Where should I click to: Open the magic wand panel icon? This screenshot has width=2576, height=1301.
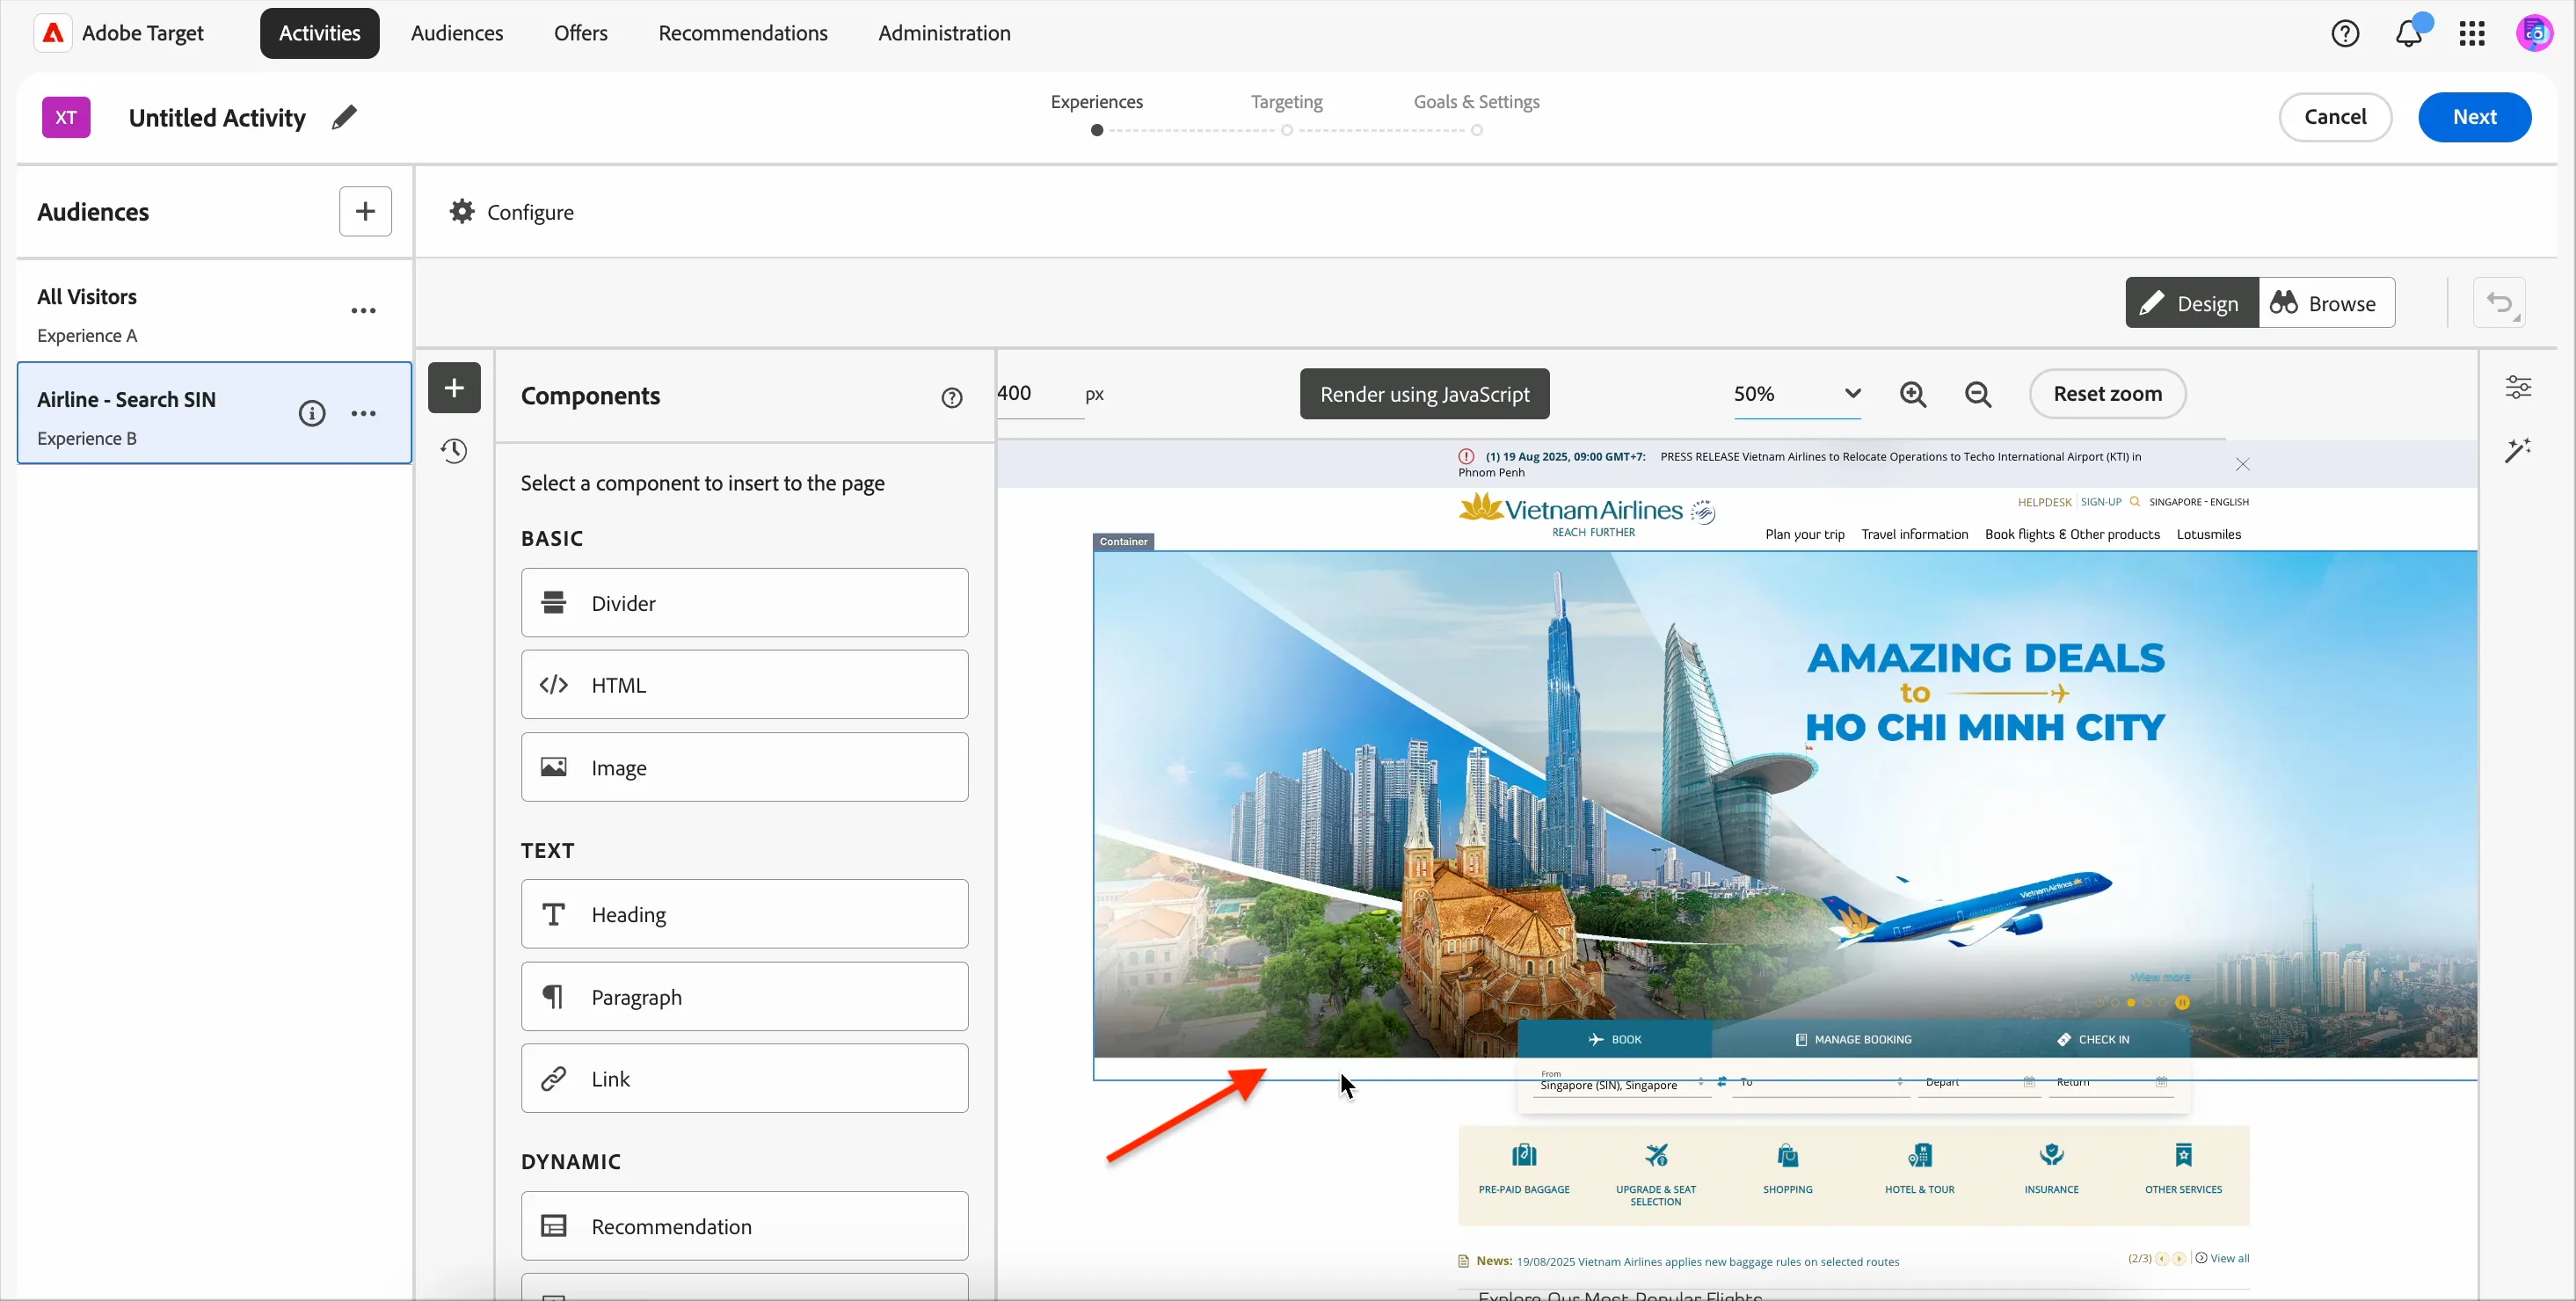[x=2518, y=450]
